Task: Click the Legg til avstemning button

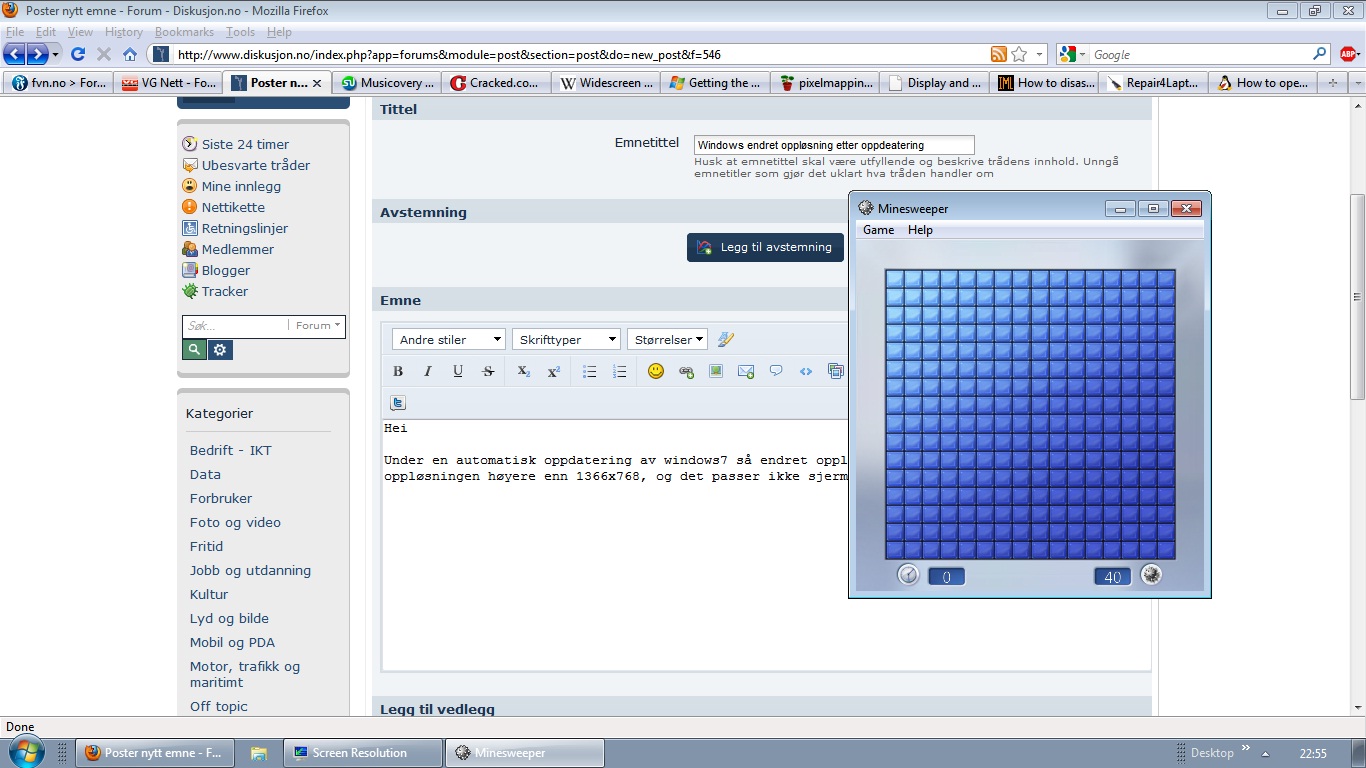Action: [765, 247]
